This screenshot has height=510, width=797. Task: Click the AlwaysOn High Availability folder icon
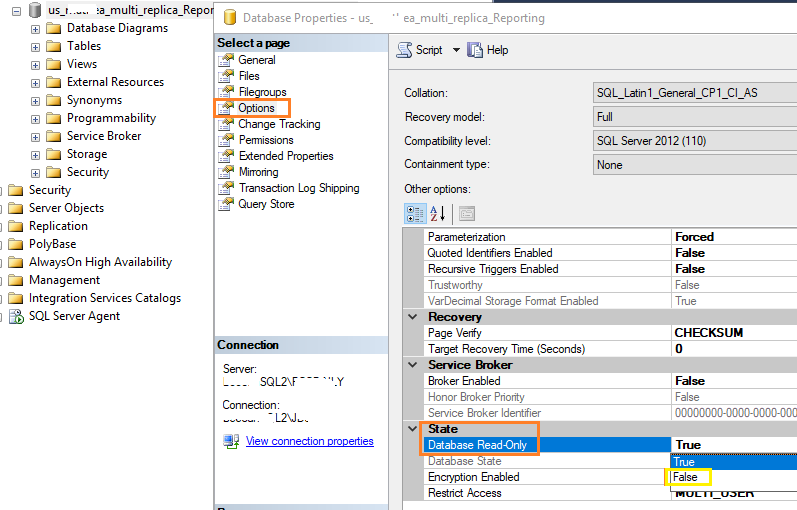coord(16,262)
